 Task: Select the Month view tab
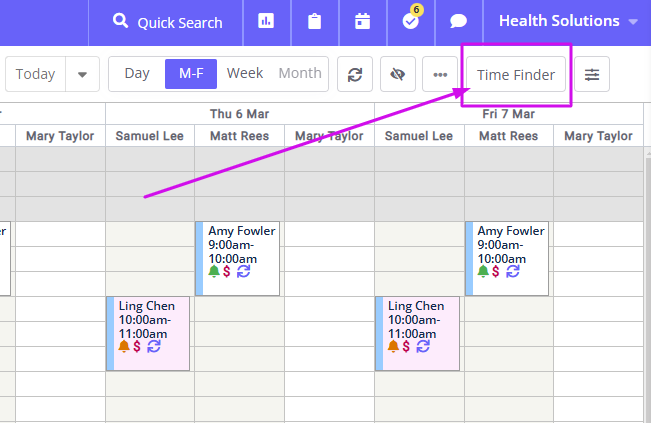pos(300,74)
